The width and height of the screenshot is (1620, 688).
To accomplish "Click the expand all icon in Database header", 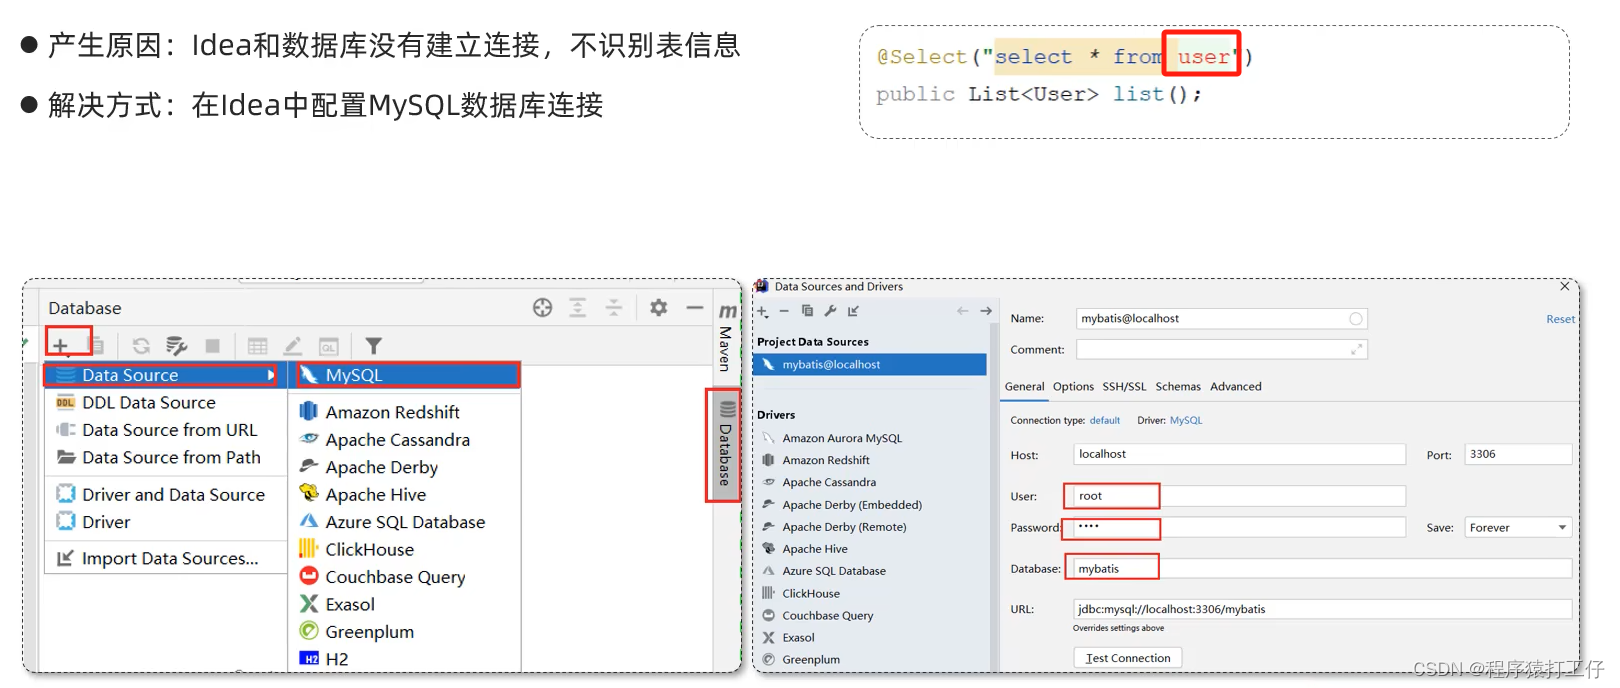I will [x=578, y=308].
